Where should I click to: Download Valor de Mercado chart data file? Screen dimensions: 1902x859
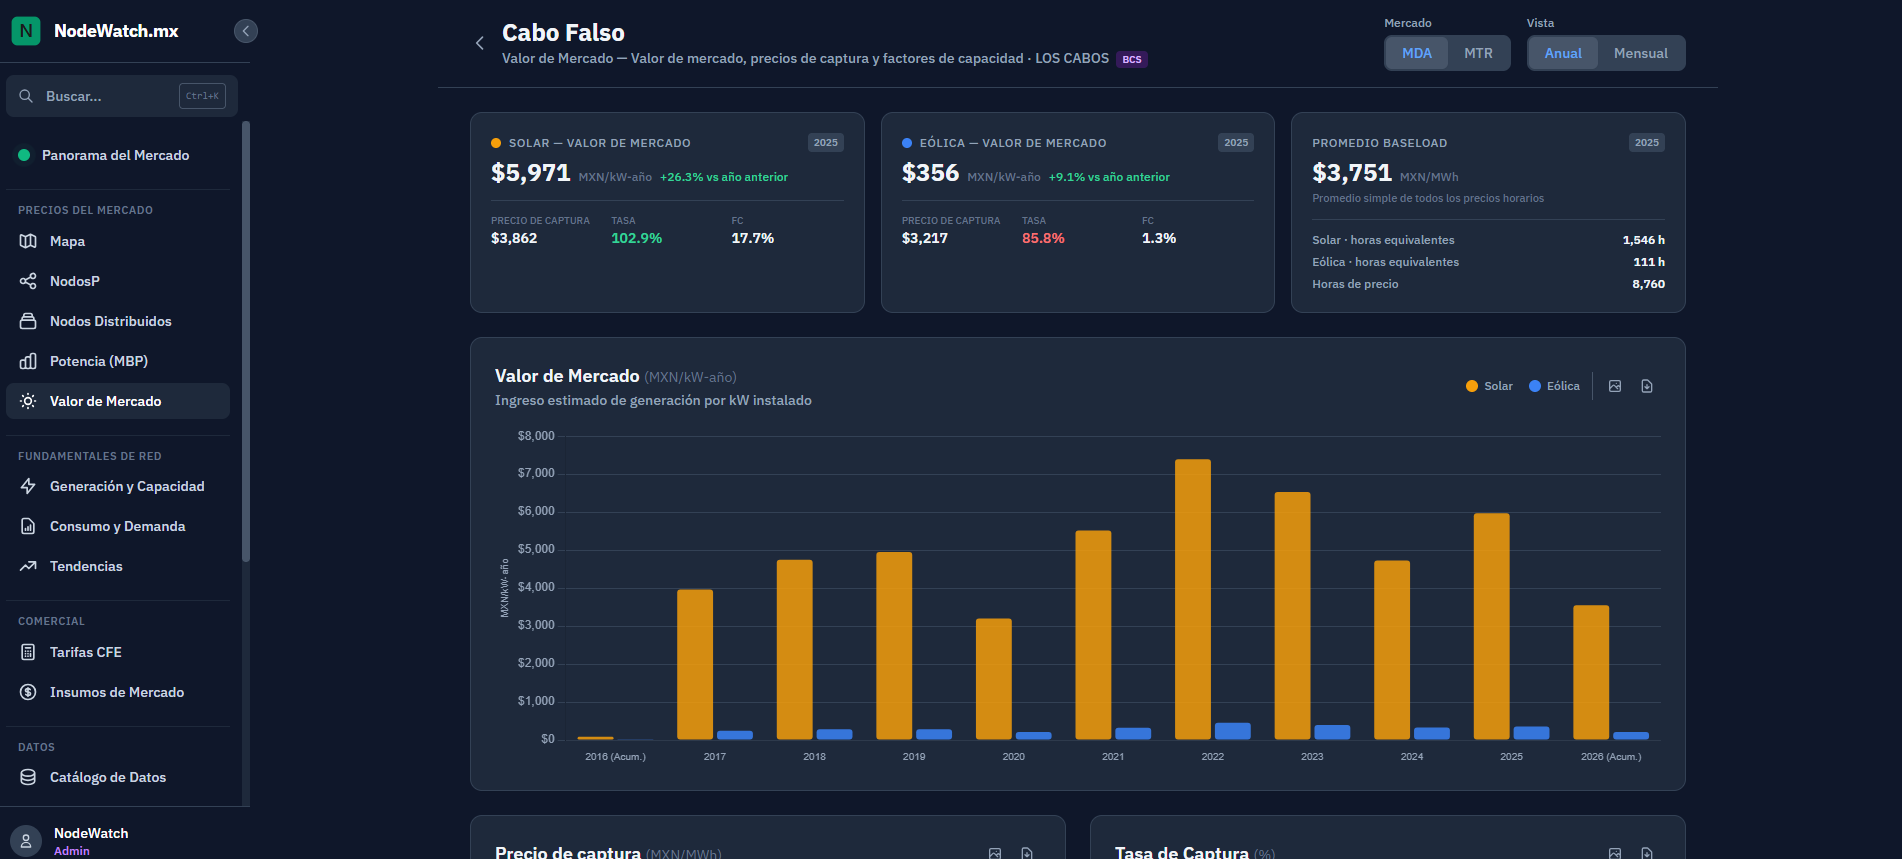(1647, 386)
